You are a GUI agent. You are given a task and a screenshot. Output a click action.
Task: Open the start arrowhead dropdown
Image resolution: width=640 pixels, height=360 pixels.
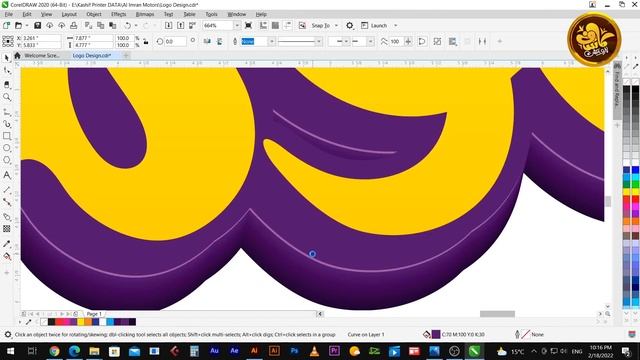(x=346, y=41)
